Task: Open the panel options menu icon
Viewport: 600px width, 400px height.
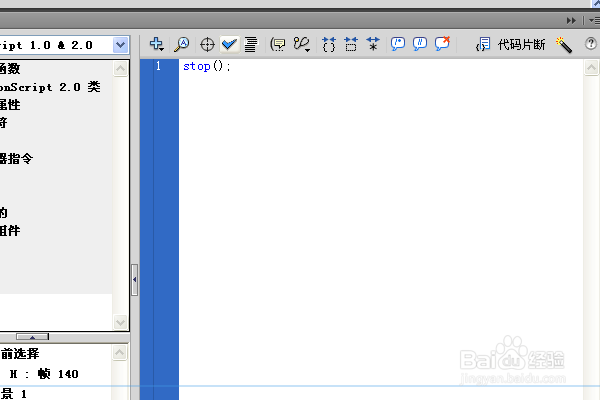Action: coord(594,20)
